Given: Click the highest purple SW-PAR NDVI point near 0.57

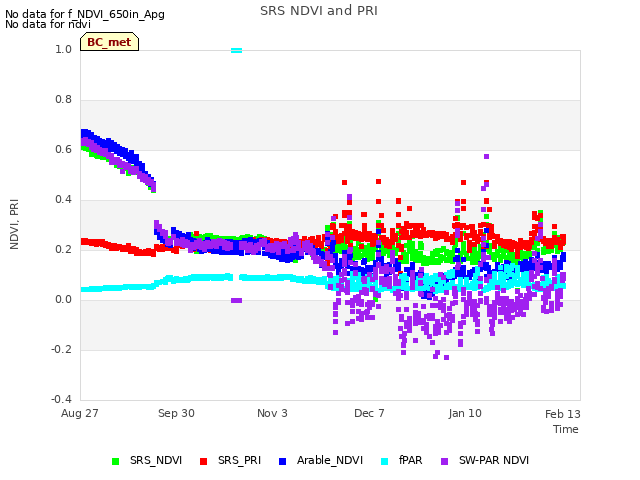Looking at the screenshot, I should [x=487, y=157].
